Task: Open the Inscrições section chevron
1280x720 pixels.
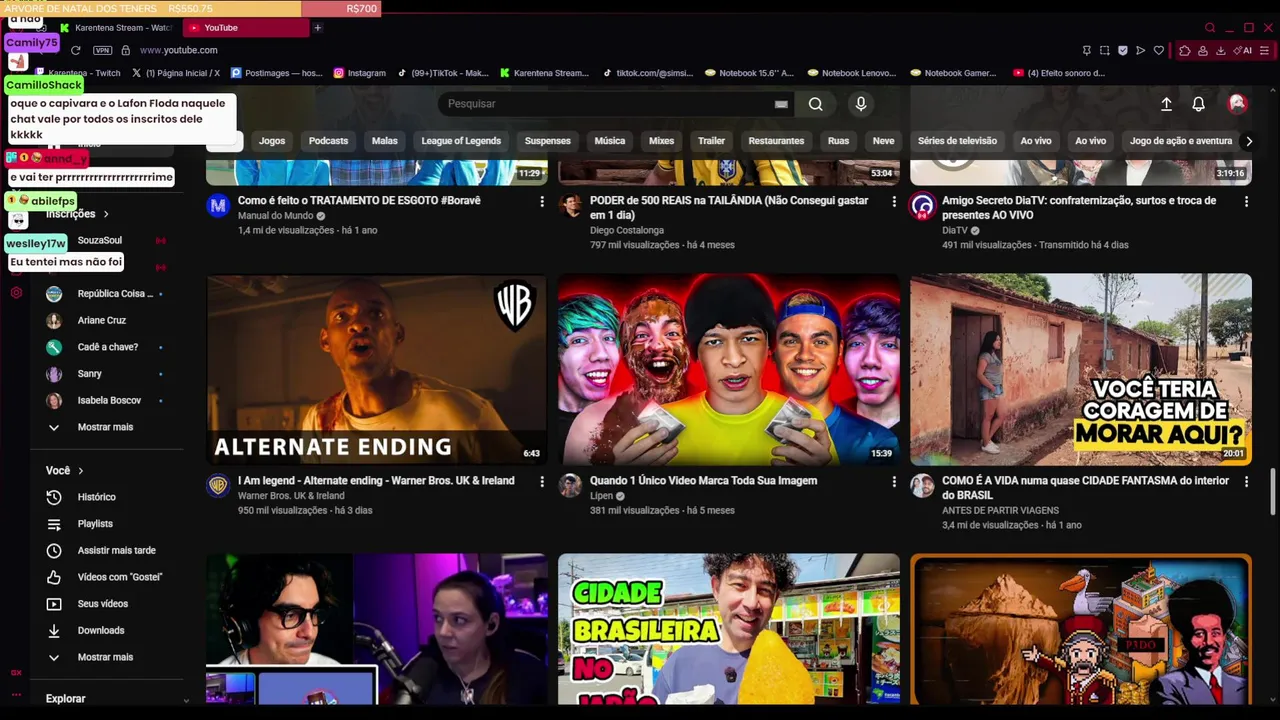Action: (106, 214)
